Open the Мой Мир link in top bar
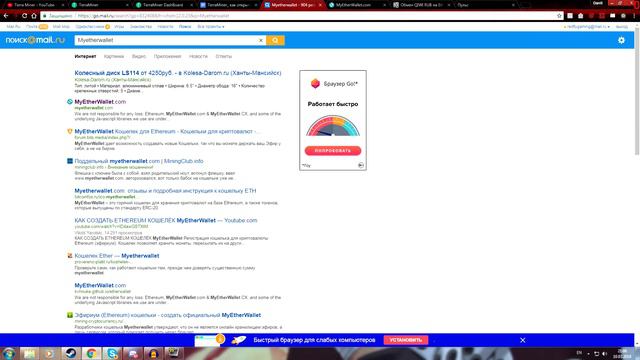Screen dimensions: 640x360 pos(61,27)
